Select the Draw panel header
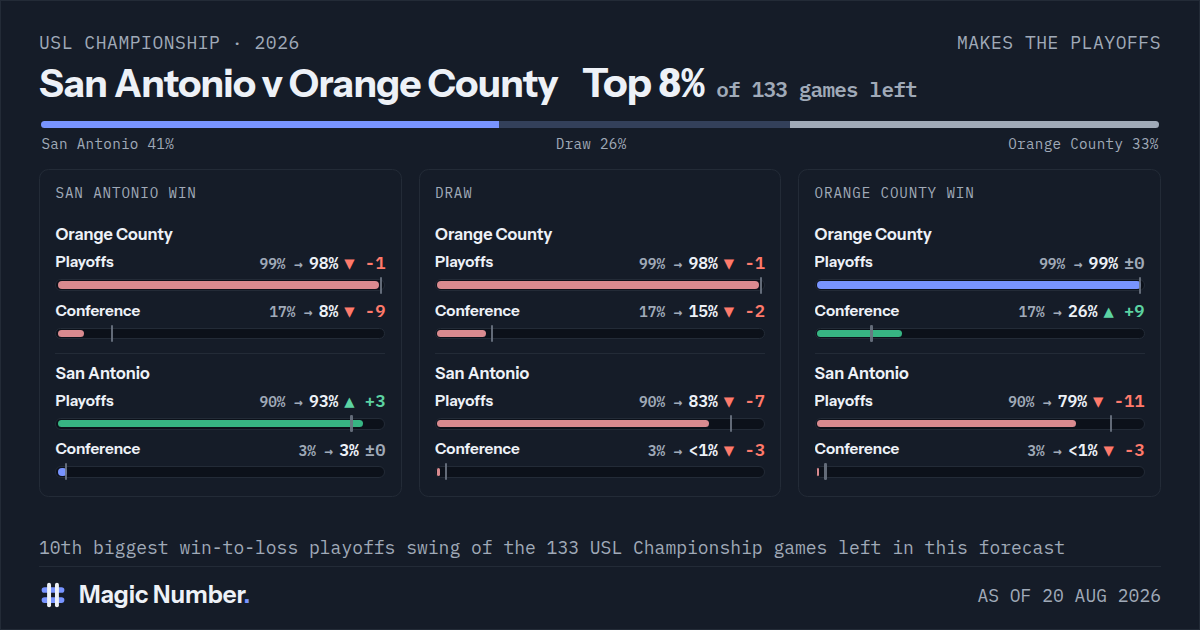Image resolution: width=1200 pixels, height=630 pixels. 454,193
